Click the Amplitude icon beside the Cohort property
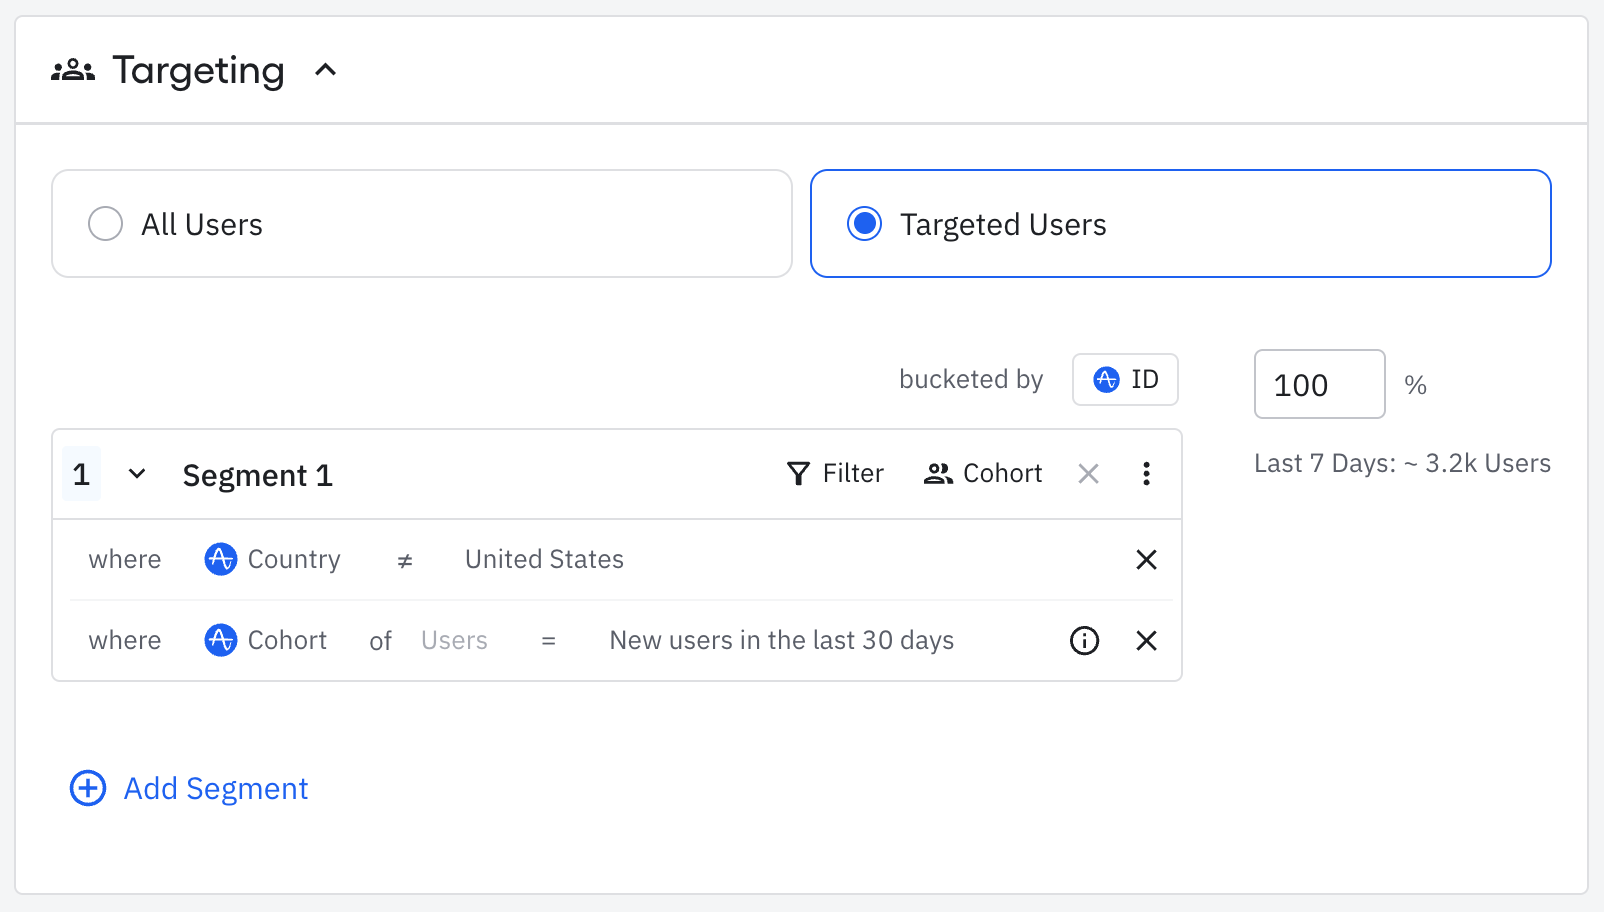 pos(220,640)
